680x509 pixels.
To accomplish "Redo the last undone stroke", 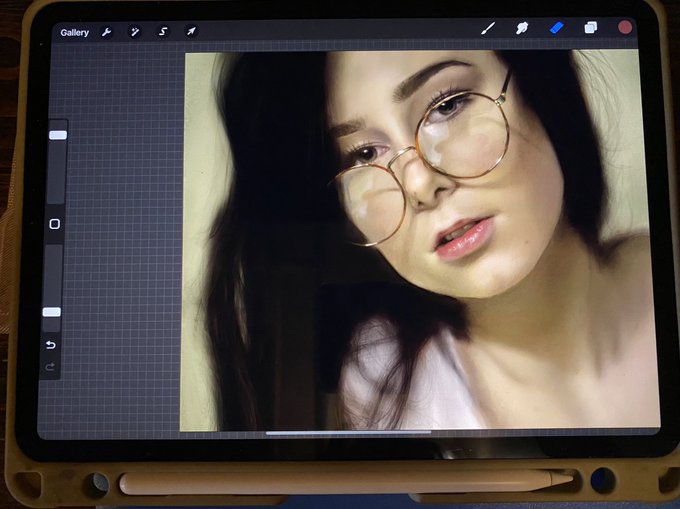I will coord(50,367).
